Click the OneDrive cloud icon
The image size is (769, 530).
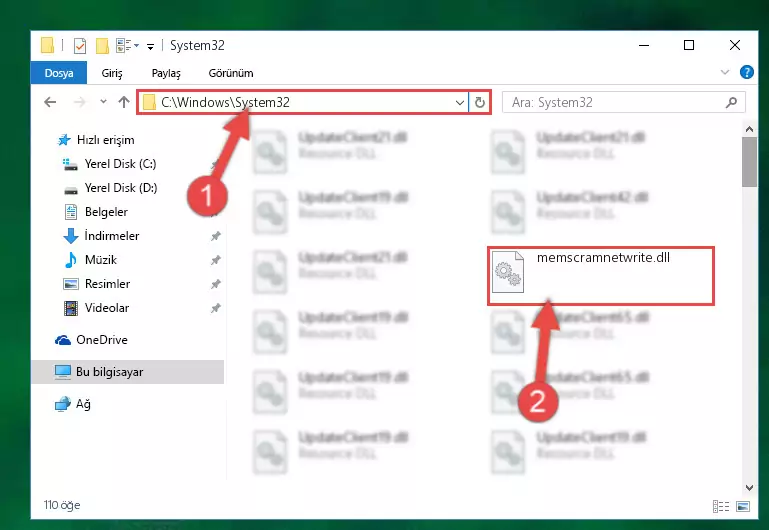pos(62,340)
